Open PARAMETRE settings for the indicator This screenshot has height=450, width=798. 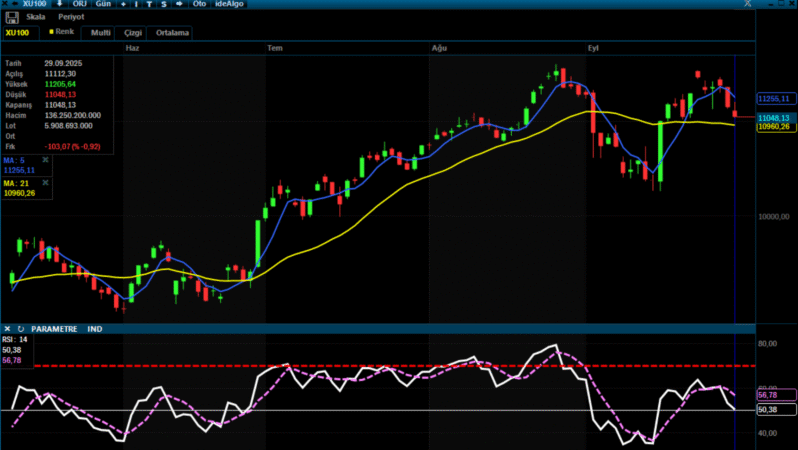point(54,328)
